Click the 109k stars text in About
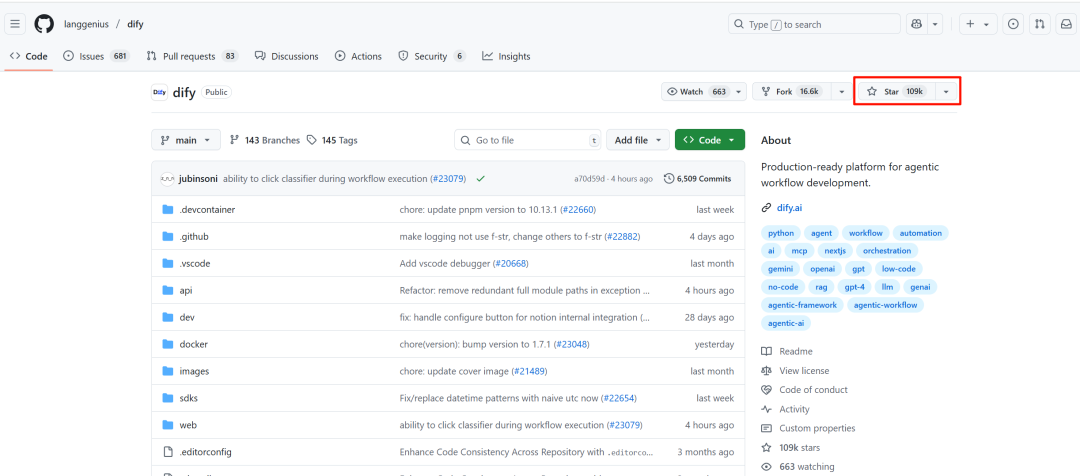The height and width of the screenshot is (476, 1080). tap(800, 447)
